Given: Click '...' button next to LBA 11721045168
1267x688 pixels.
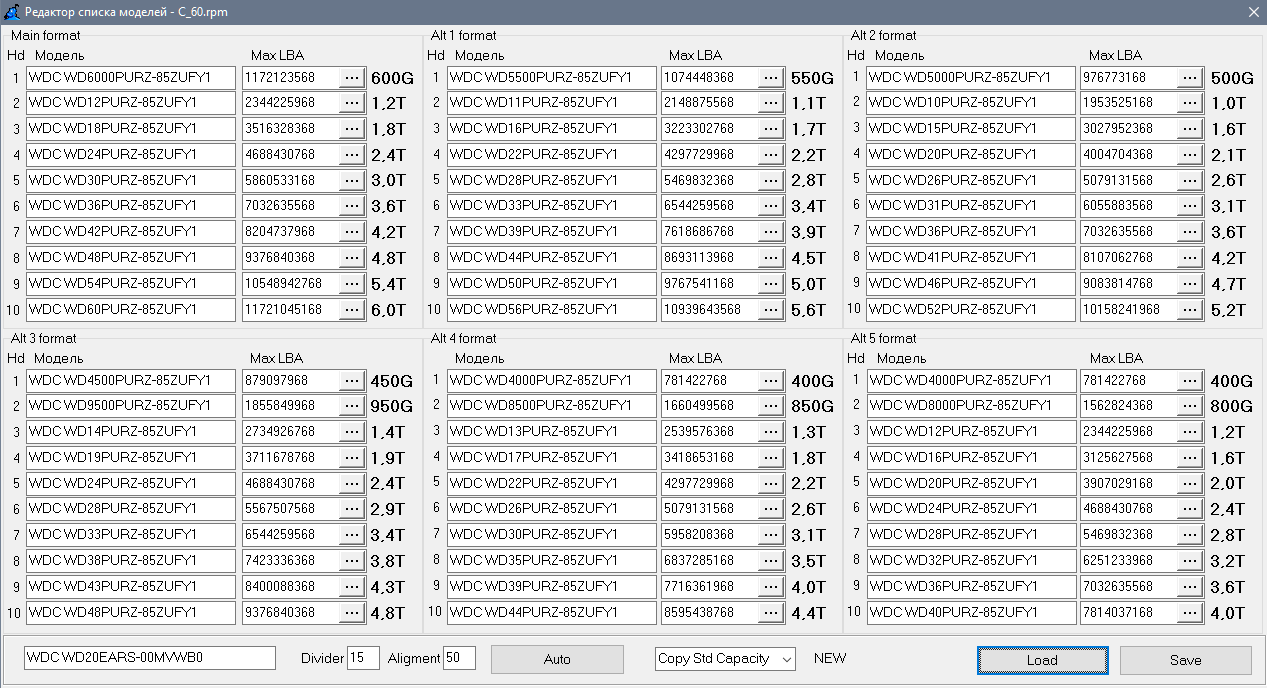Looking at the screenshot, I should (x=352, y=309).
